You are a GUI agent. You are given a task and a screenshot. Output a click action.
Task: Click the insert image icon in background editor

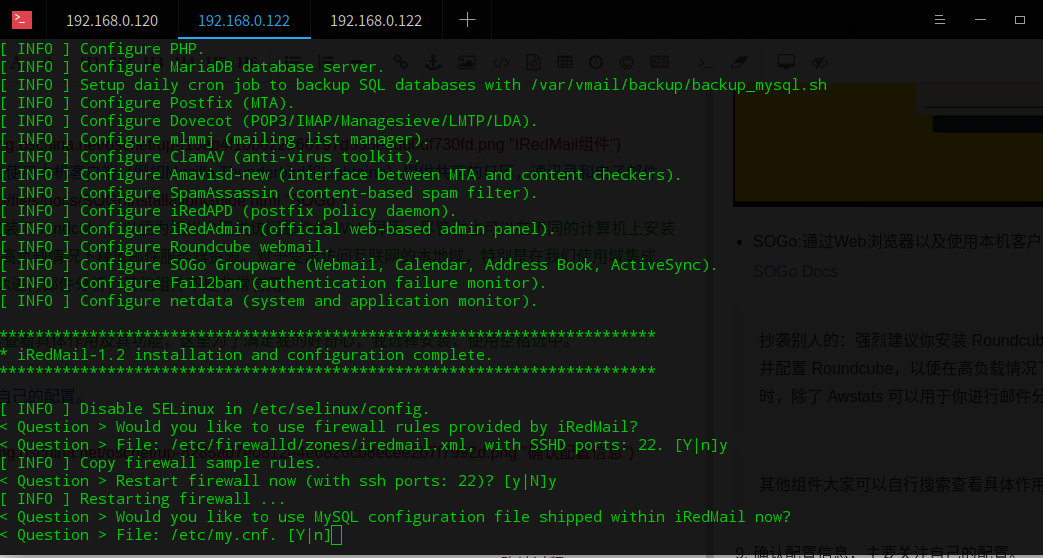[466, 62]
